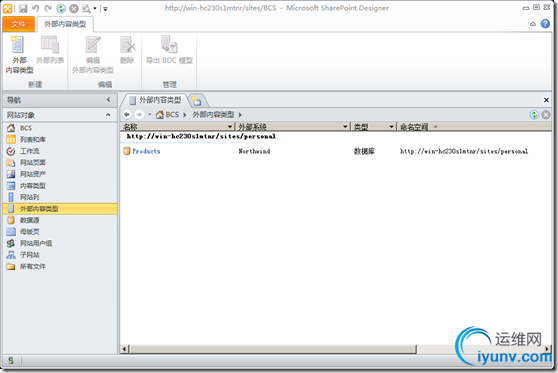Viewport: 558px width, 373px height.
Task: Close the document tab with the X
Action: point(546,100)
